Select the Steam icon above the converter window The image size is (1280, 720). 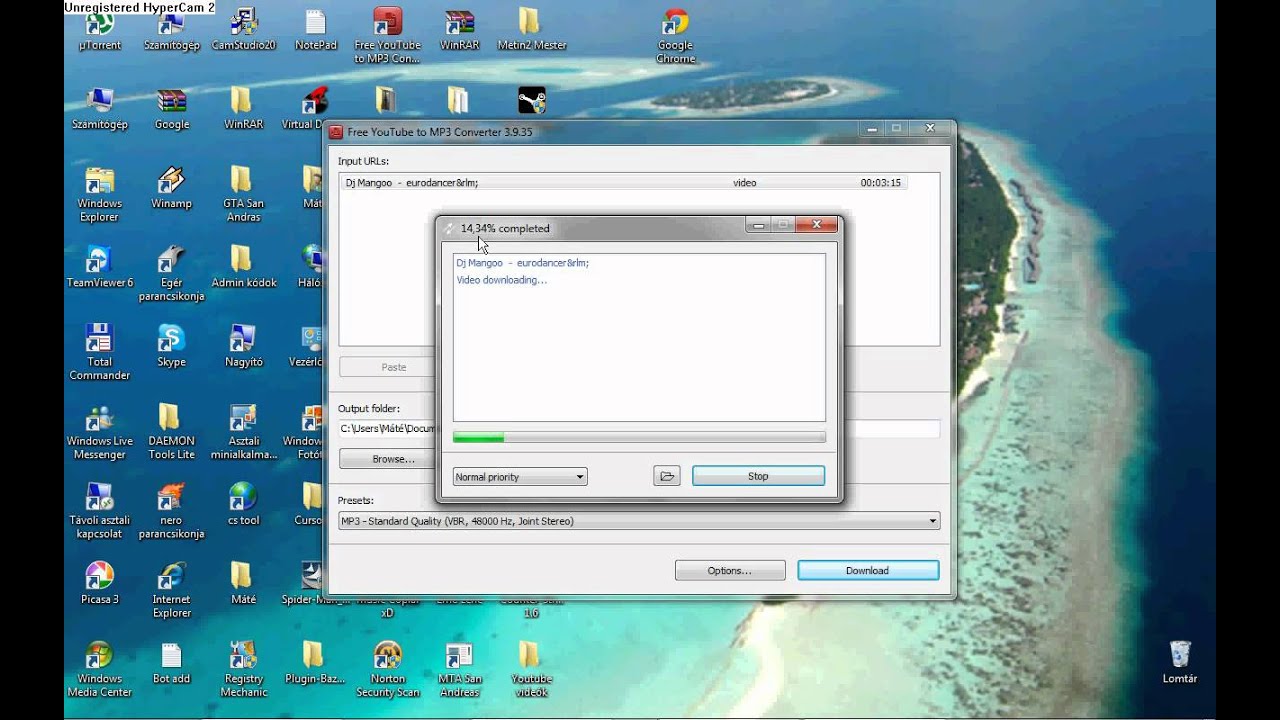point(531,100)
